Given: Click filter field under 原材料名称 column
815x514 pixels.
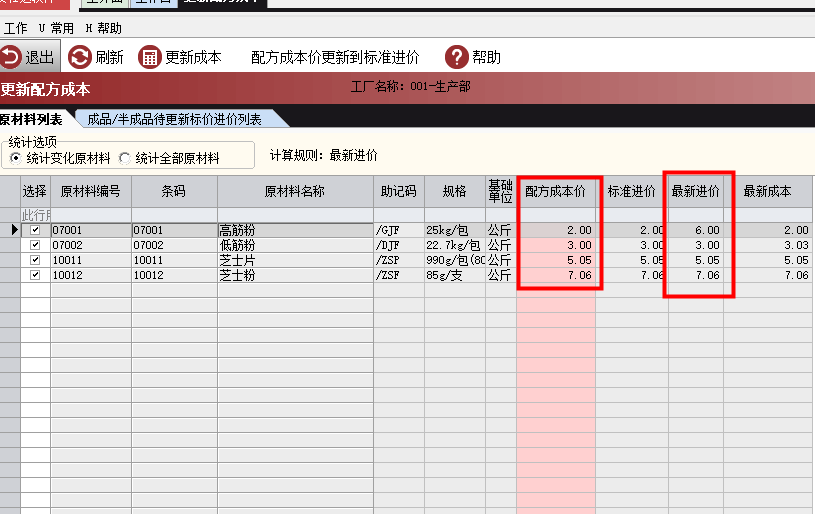Looking at the screenshot, I should (295, 215).
